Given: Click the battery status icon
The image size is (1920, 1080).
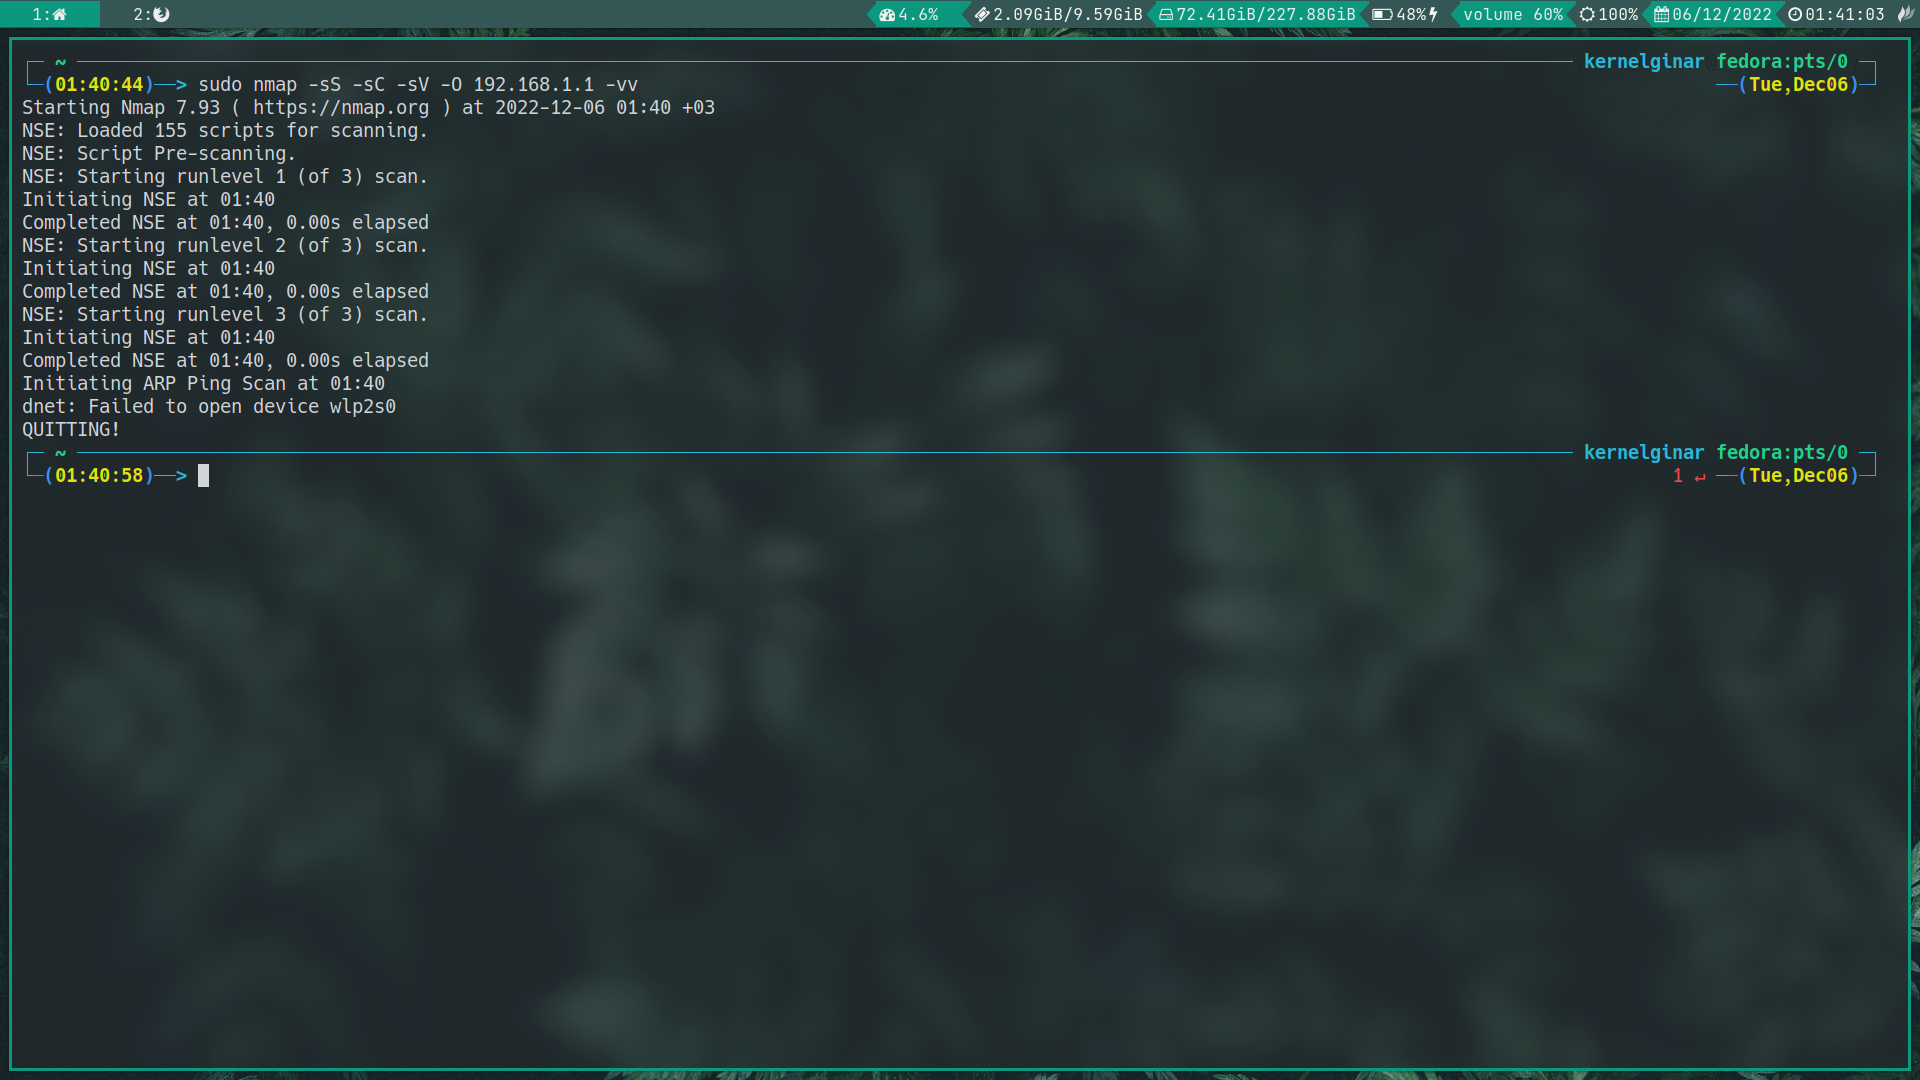Looking at the screenshot, I should 1382,14.
